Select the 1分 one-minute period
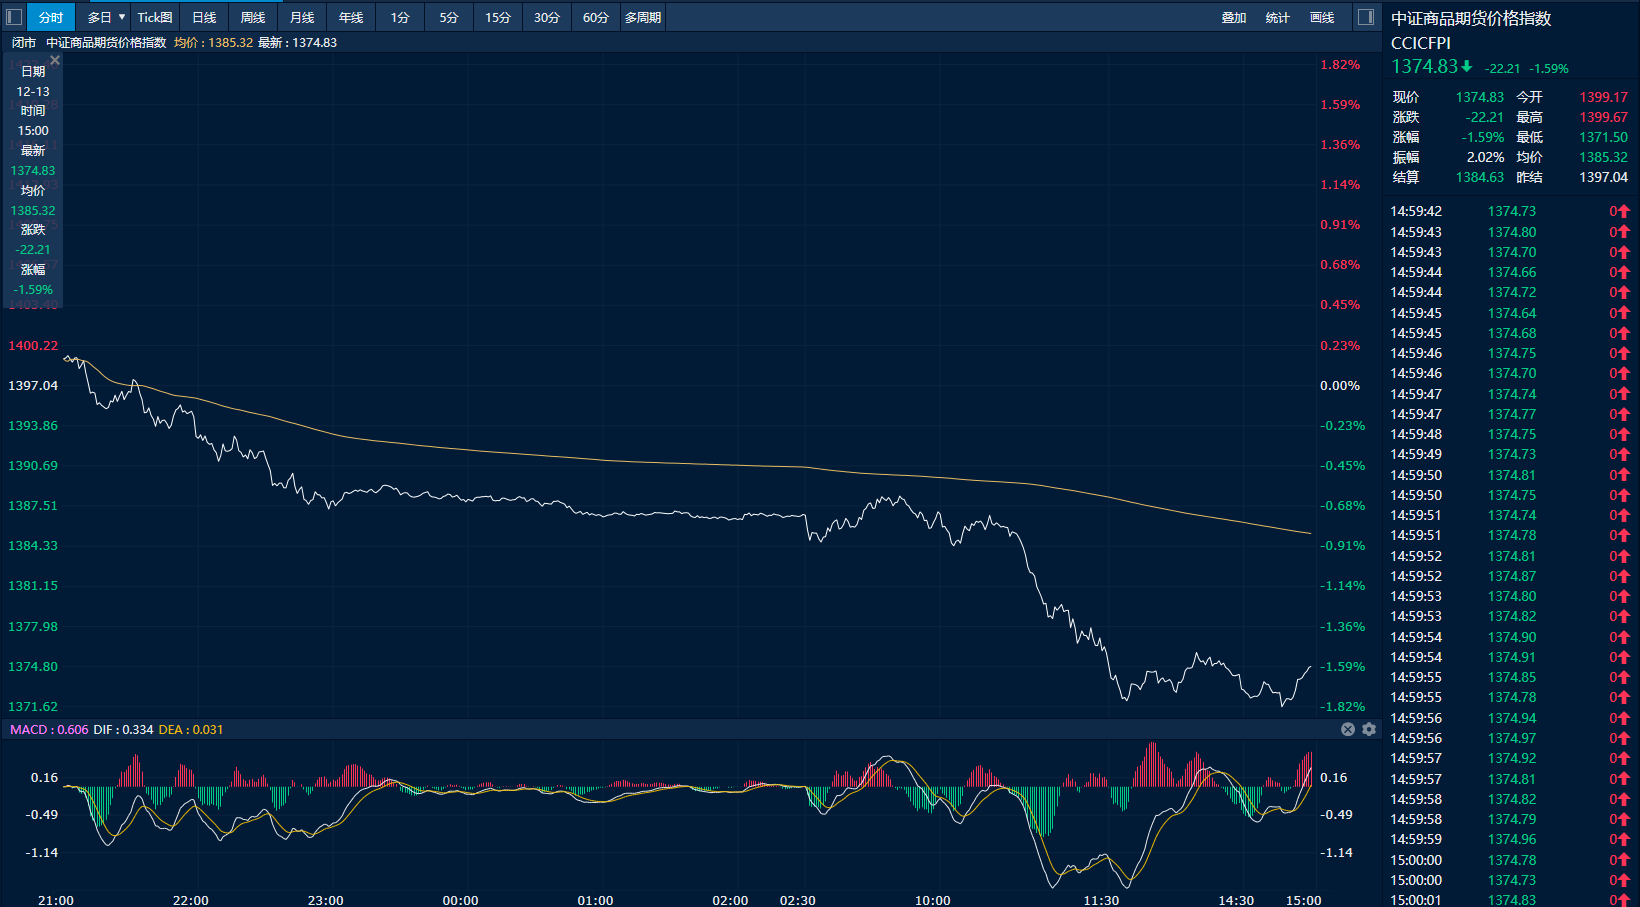1640x907 pixels. pyautogui.click(x=400, y=17)
